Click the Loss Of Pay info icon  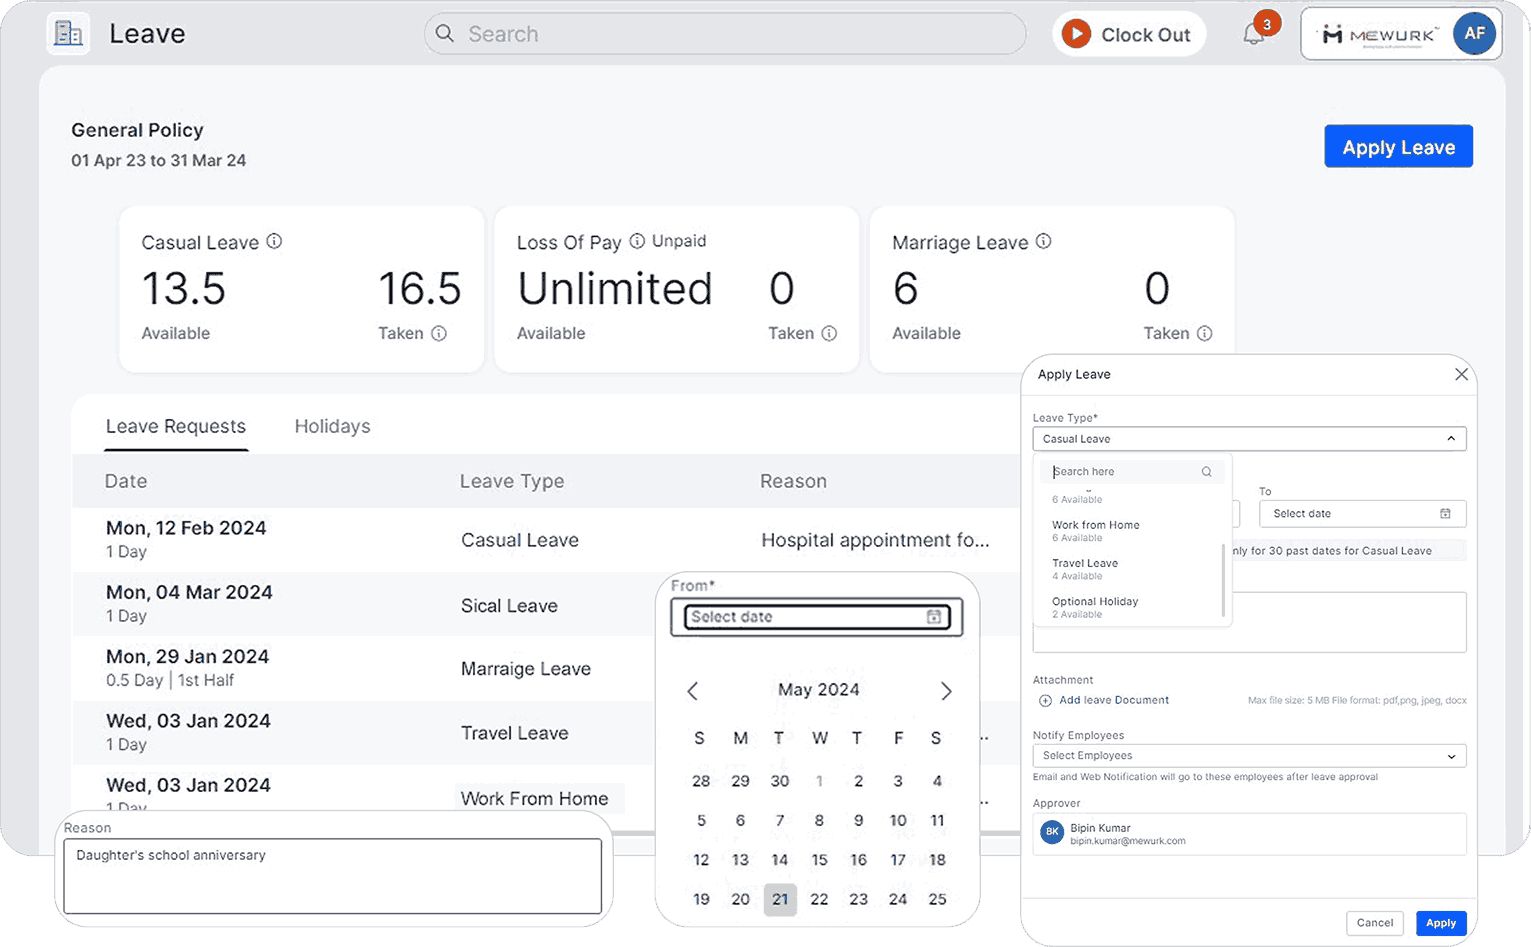click(x=637, y=241)
